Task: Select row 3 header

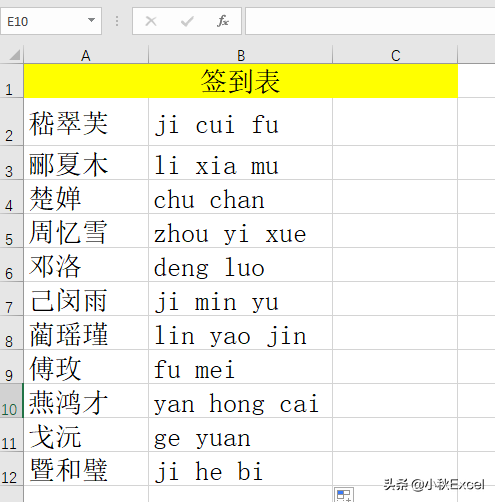Action: pos(12,163)
